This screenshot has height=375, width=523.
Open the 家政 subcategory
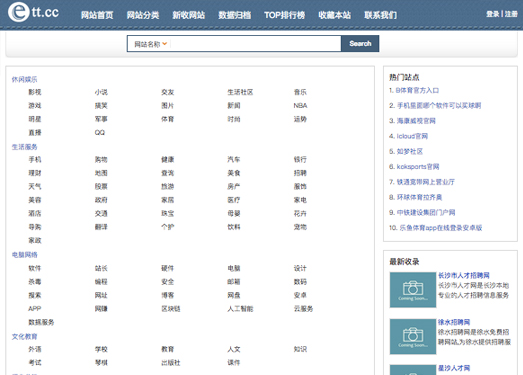(x=35, y=241)
